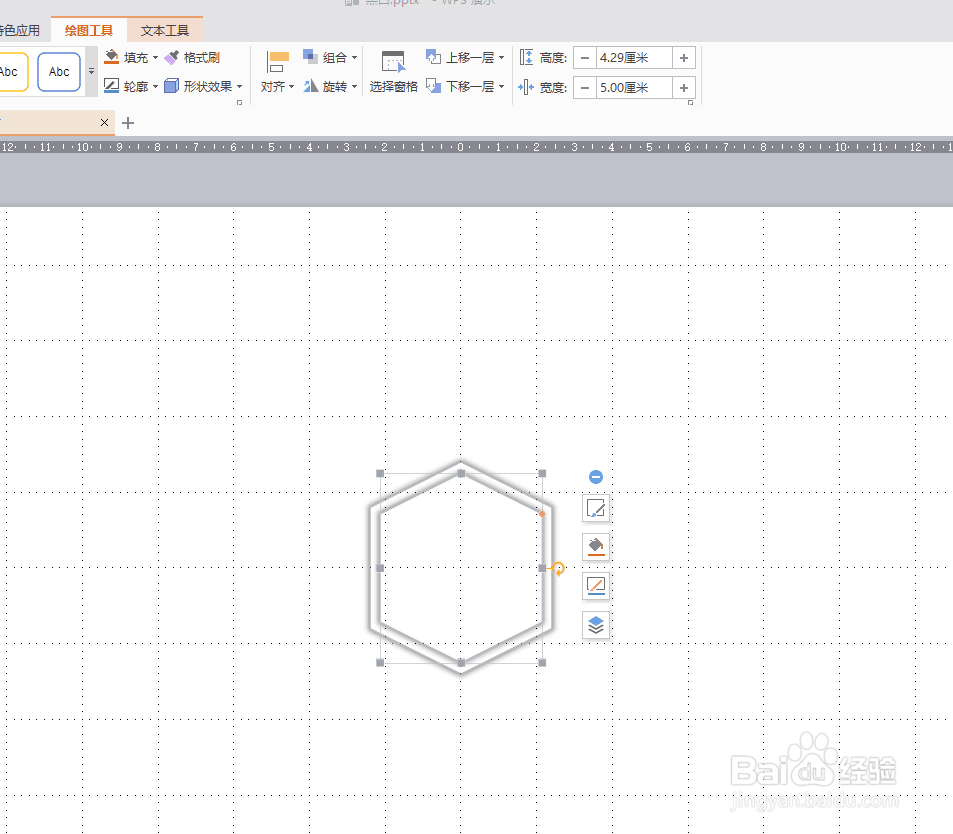
Task: Click minus to decrease 宽度 shape width
Action: point(585,87)
